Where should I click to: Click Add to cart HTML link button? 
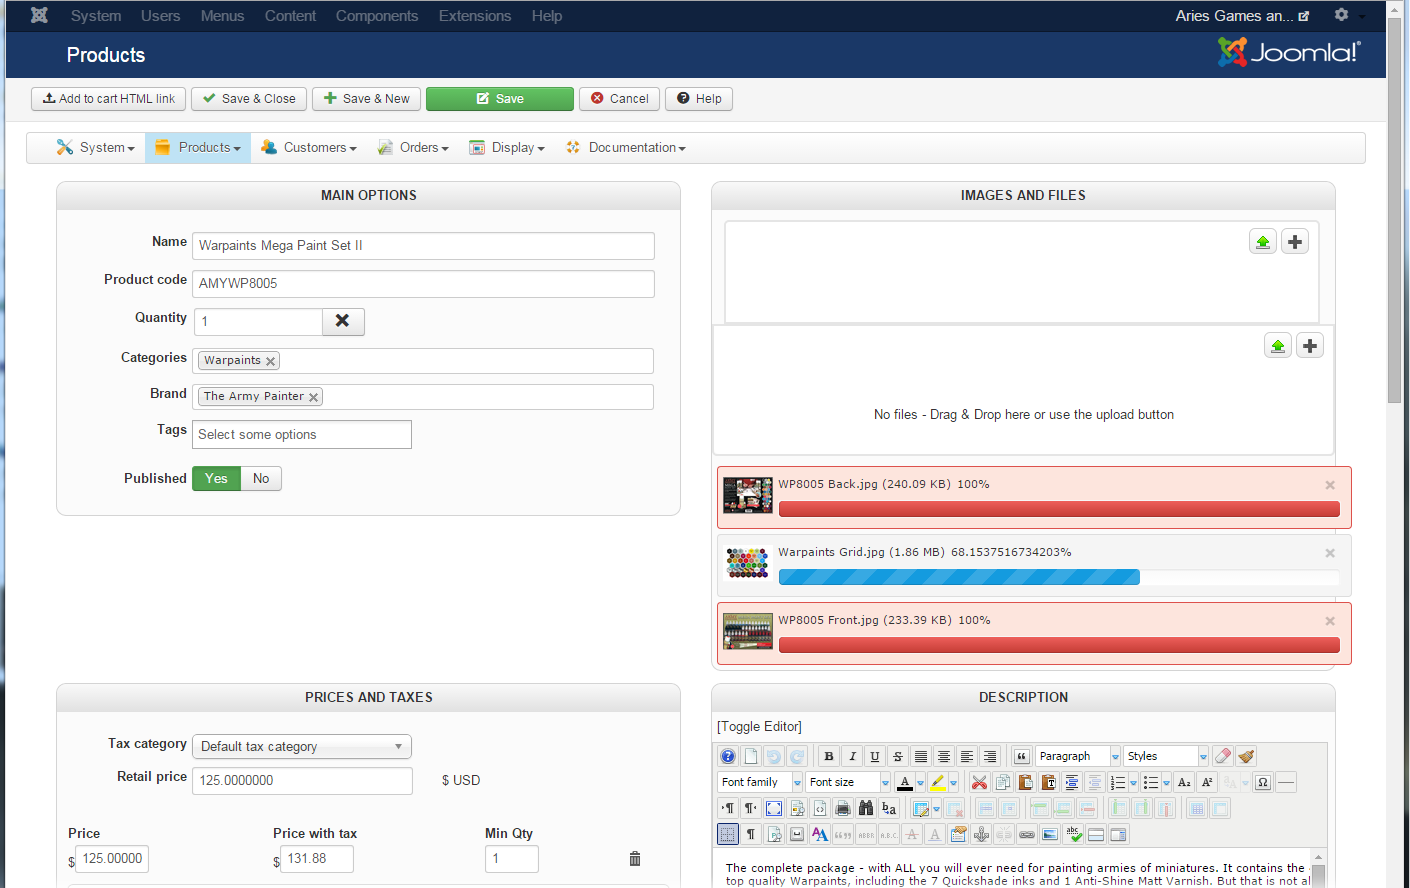(x=108, y=99)
